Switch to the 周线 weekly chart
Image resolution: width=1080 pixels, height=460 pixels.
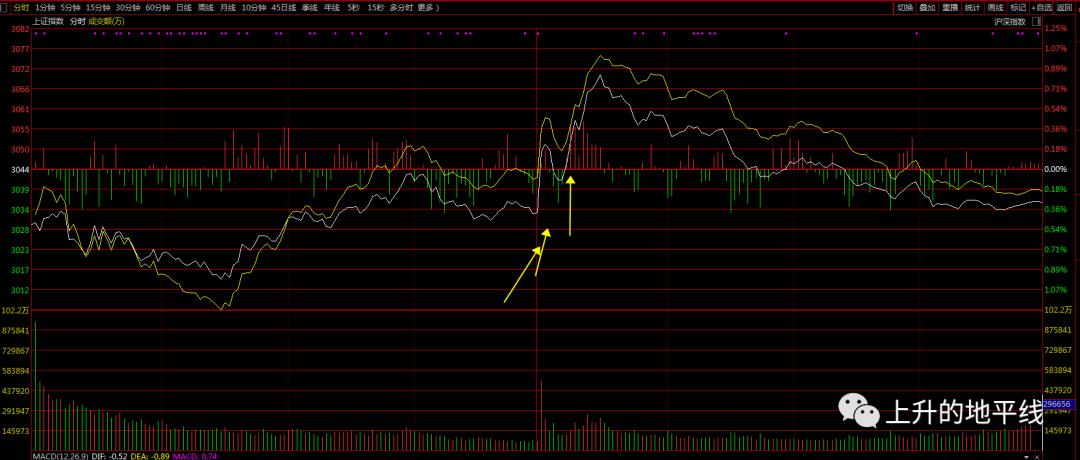tap(205, 8)
